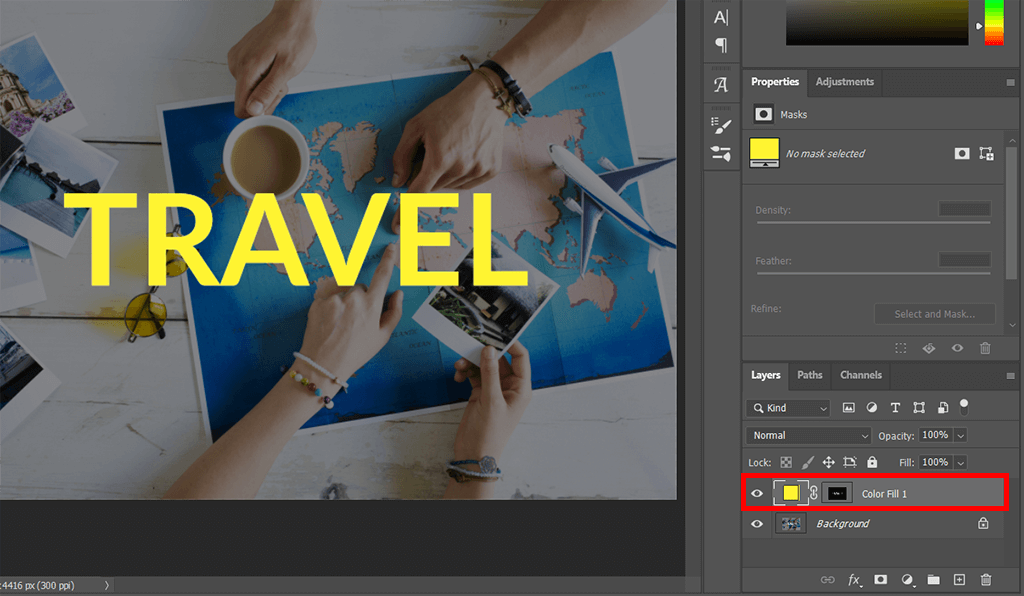Screen dimensions: 1024x596
Task: Add a layer style (fx)
Action: 854,580
